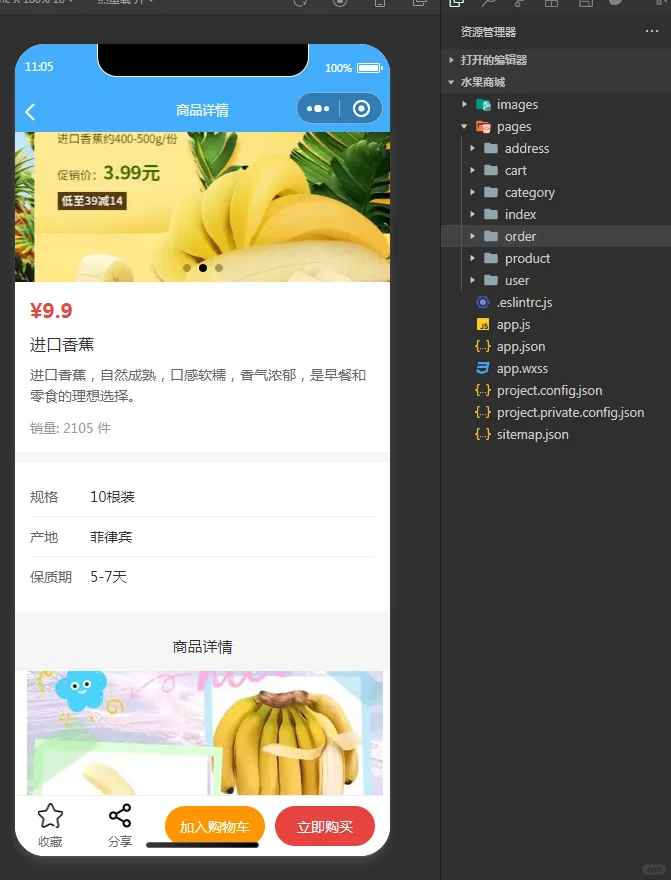Expand the order folder arrow
This screenshot has width=671, height=880.
point(472,236)
